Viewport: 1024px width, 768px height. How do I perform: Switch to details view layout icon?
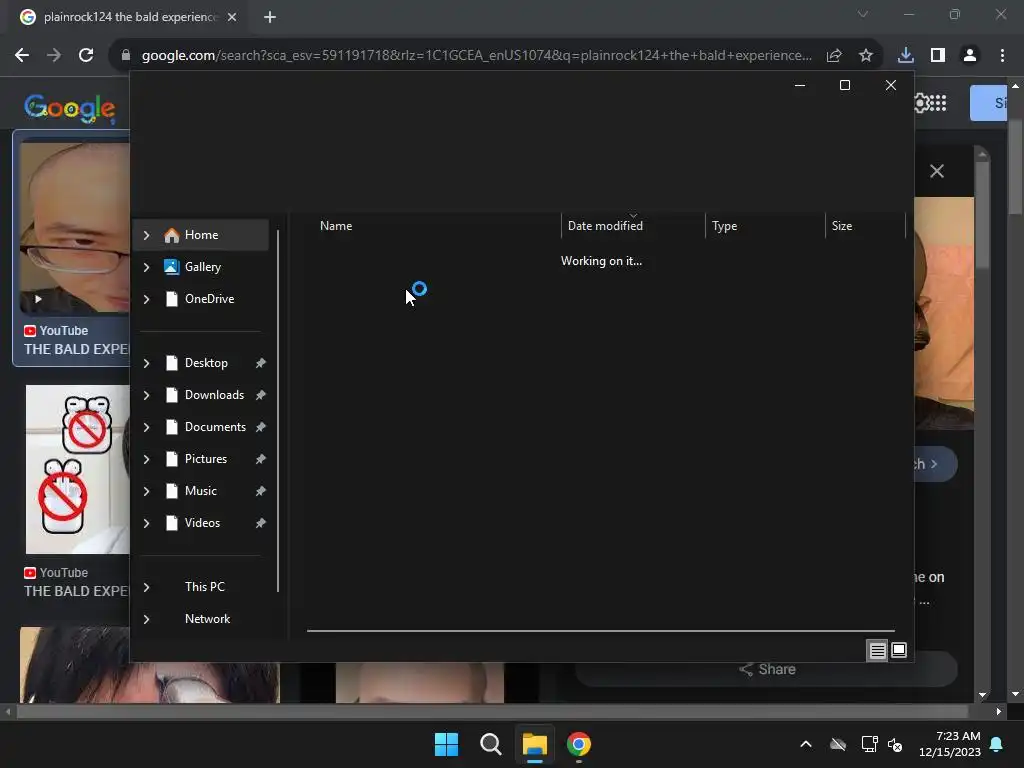(x=877, y=650)
